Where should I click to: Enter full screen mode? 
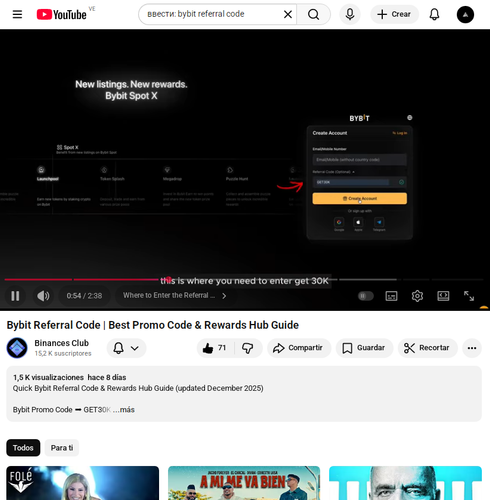pos(469,296)
